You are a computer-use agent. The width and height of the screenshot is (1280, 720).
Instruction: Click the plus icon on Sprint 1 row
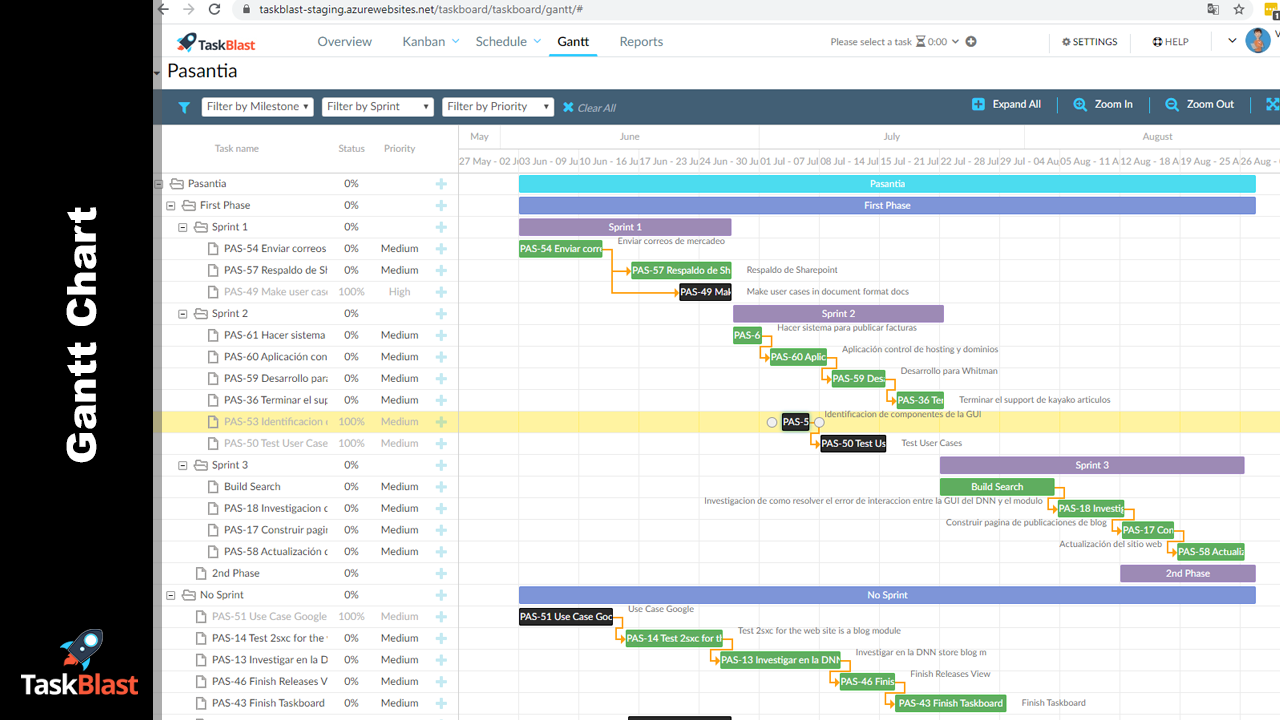(441, 227)
